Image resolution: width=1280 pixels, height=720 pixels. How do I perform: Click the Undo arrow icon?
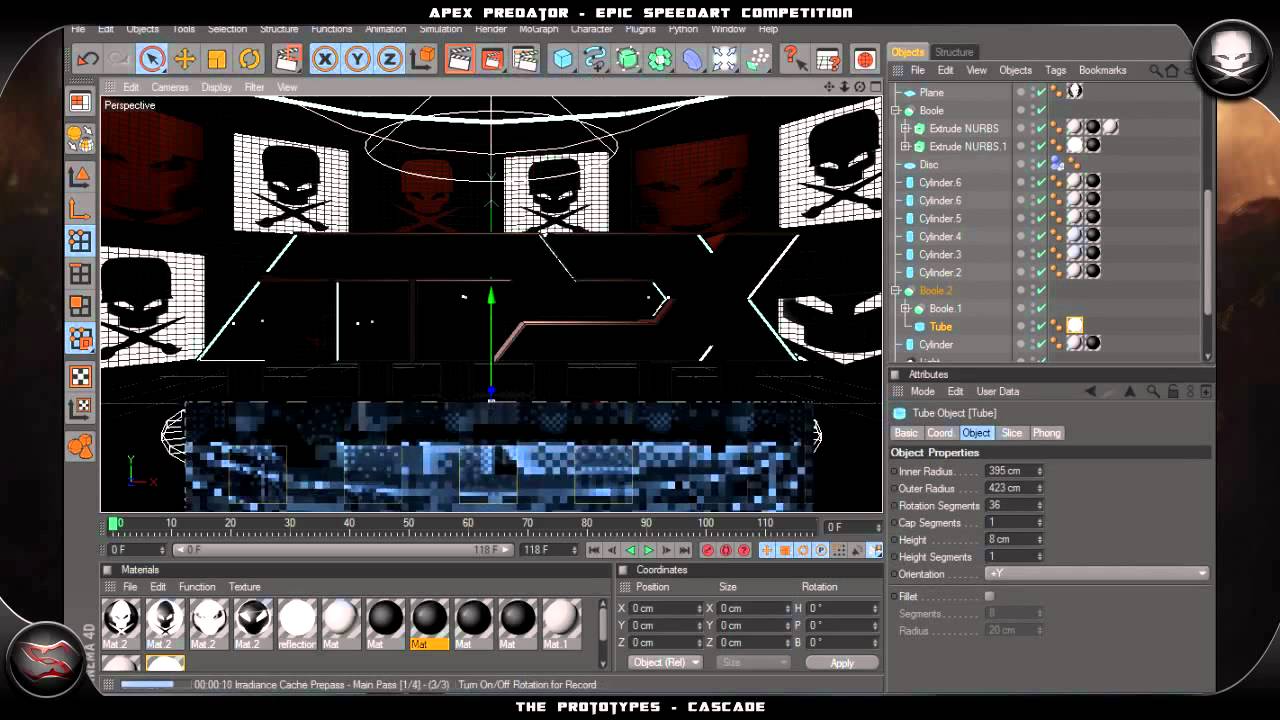[88, 59]
